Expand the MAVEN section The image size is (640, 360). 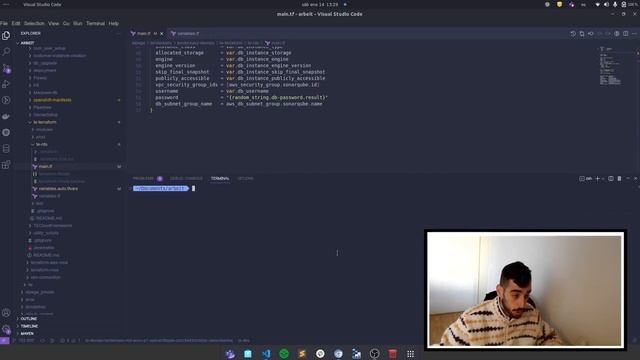(x=27, y=333)
